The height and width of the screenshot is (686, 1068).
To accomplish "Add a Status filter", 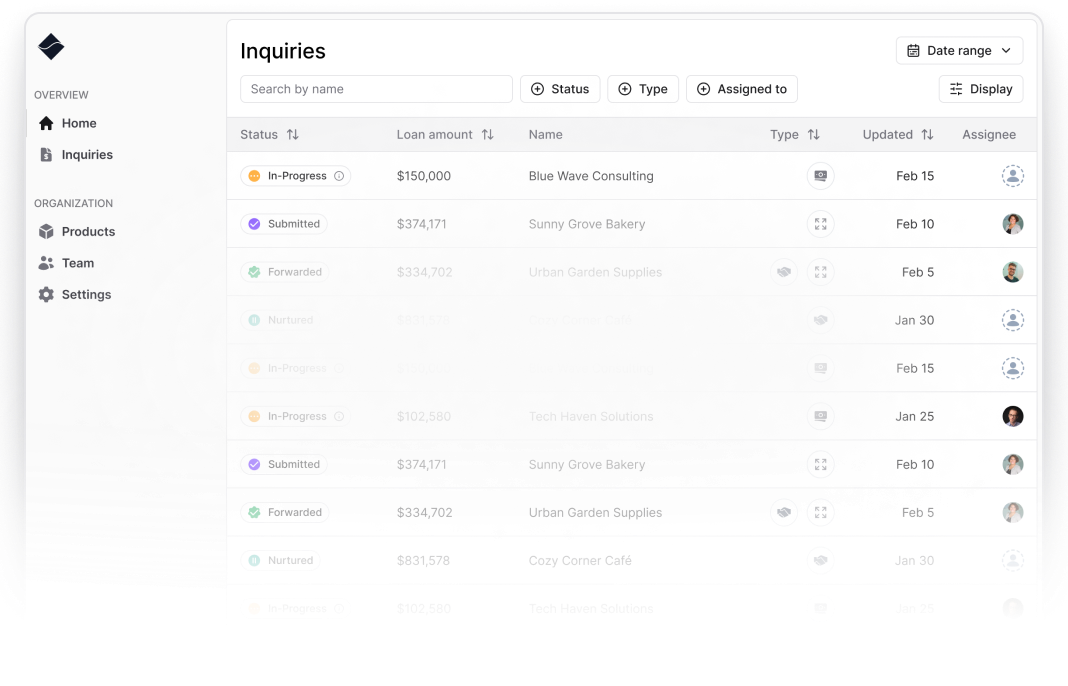I will 560,89.
